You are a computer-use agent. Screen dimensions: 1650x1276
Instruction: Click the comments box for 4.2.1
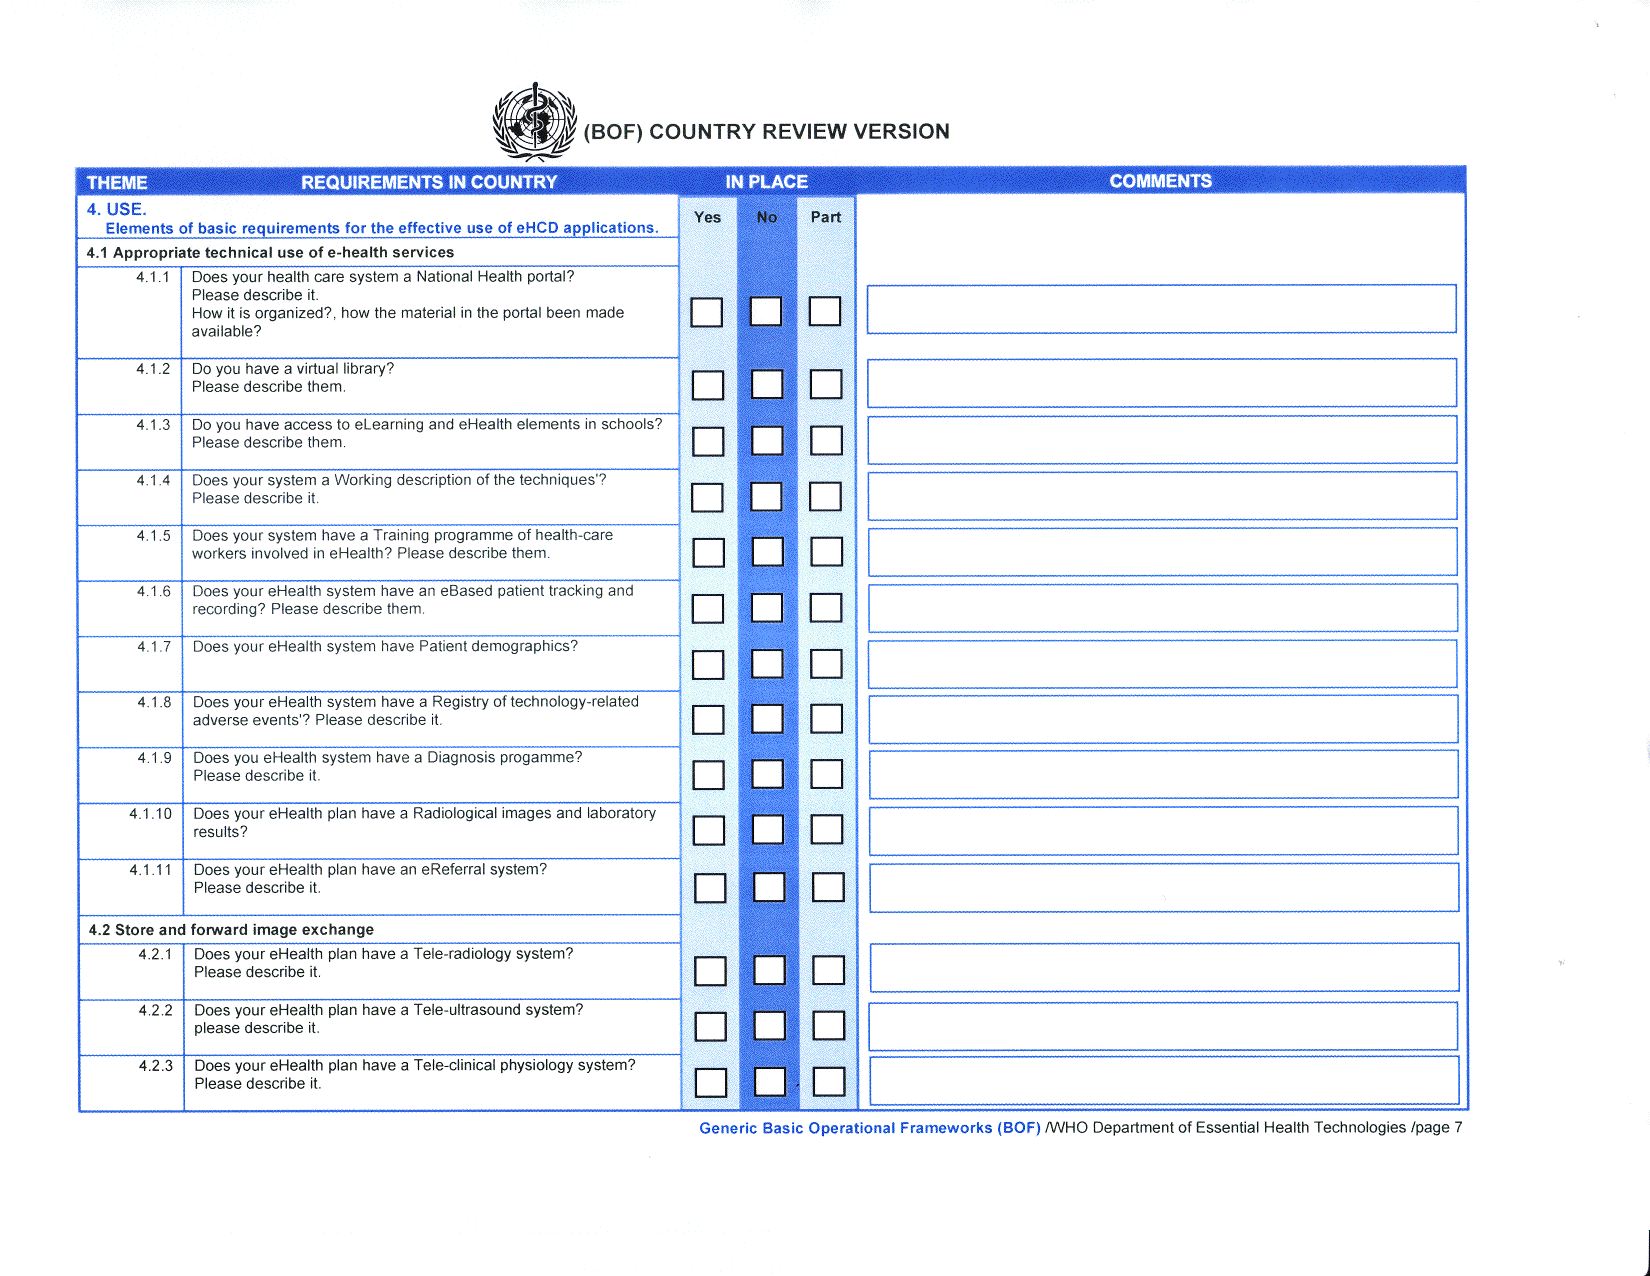point(1164,968)
